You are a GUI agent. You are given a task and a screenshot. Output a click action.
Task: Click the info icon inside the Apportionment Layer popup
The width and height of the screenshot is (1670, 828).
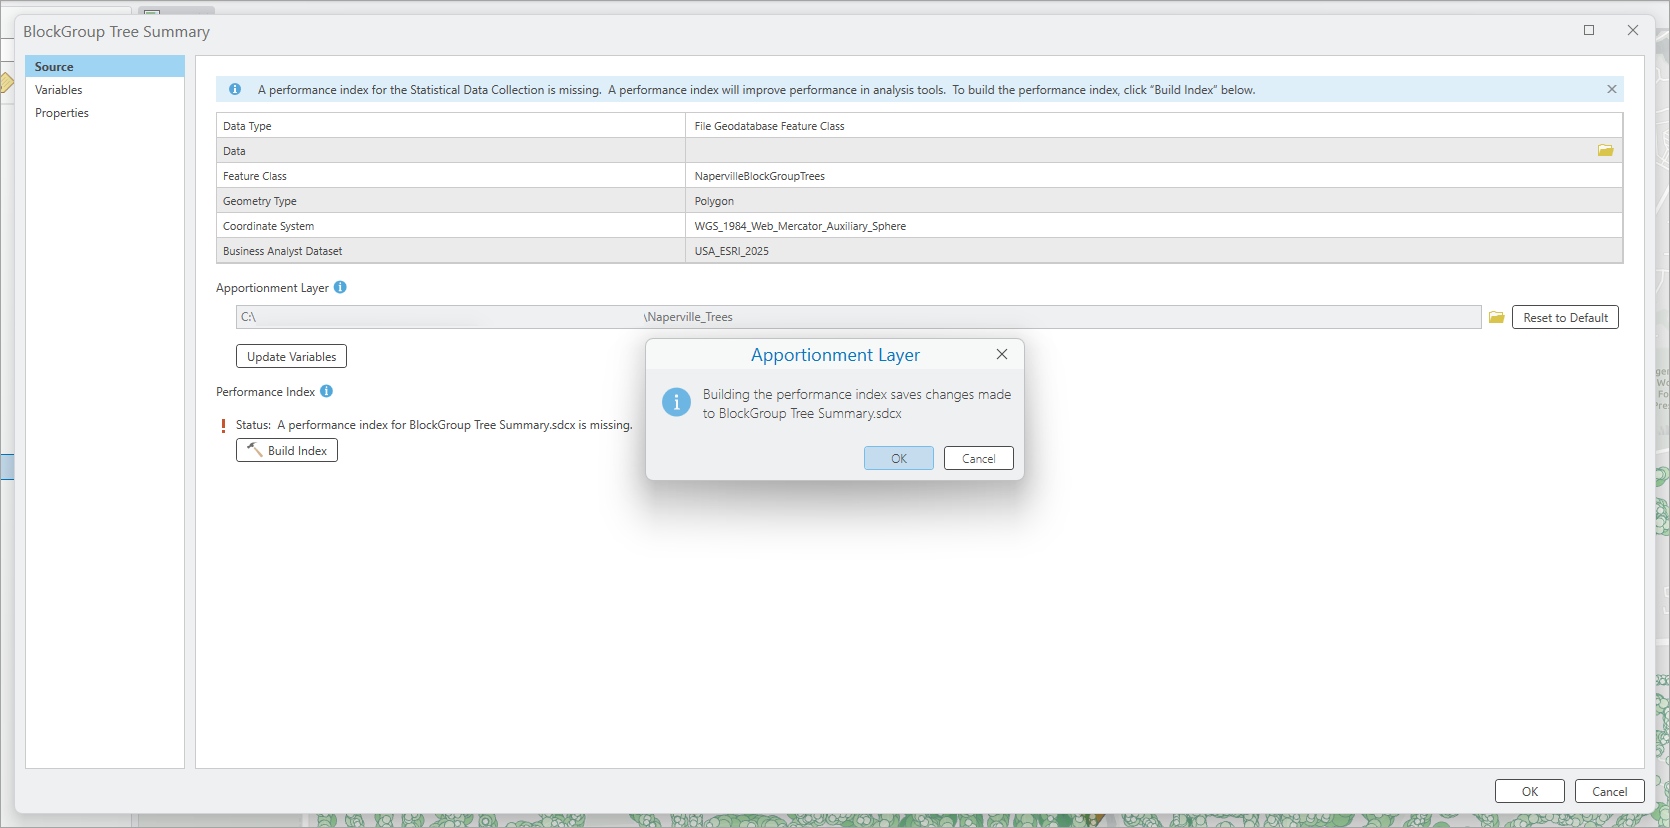(x=676, y=402)
